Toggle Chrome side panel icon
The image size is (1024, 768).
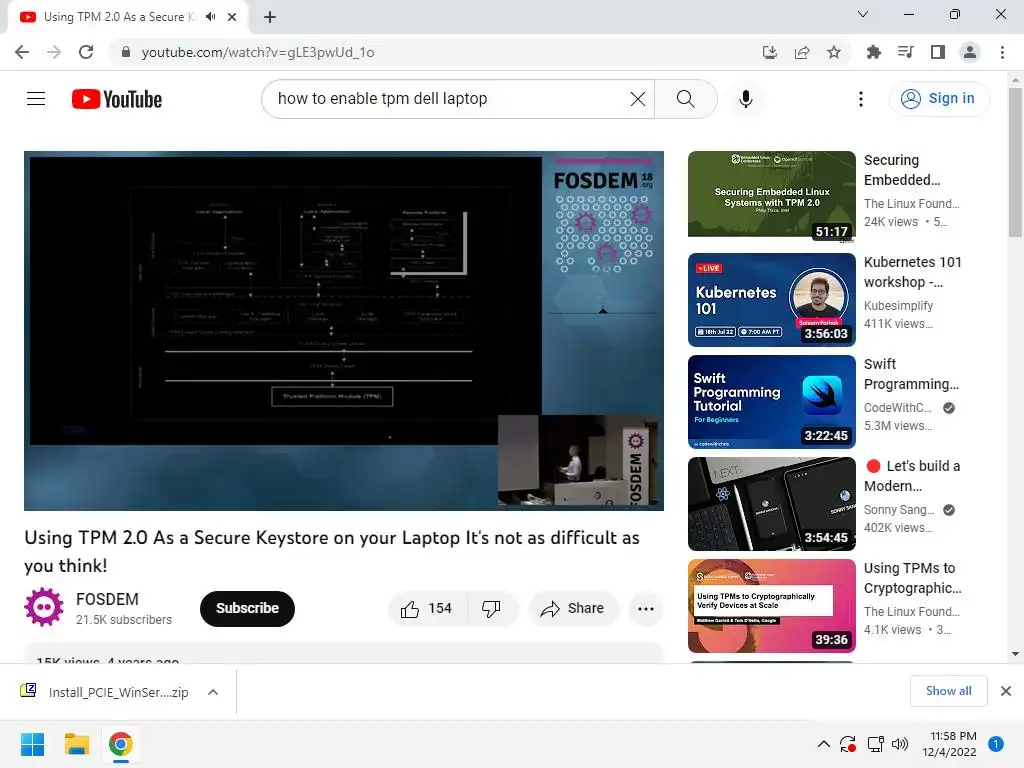pos(938,52)
